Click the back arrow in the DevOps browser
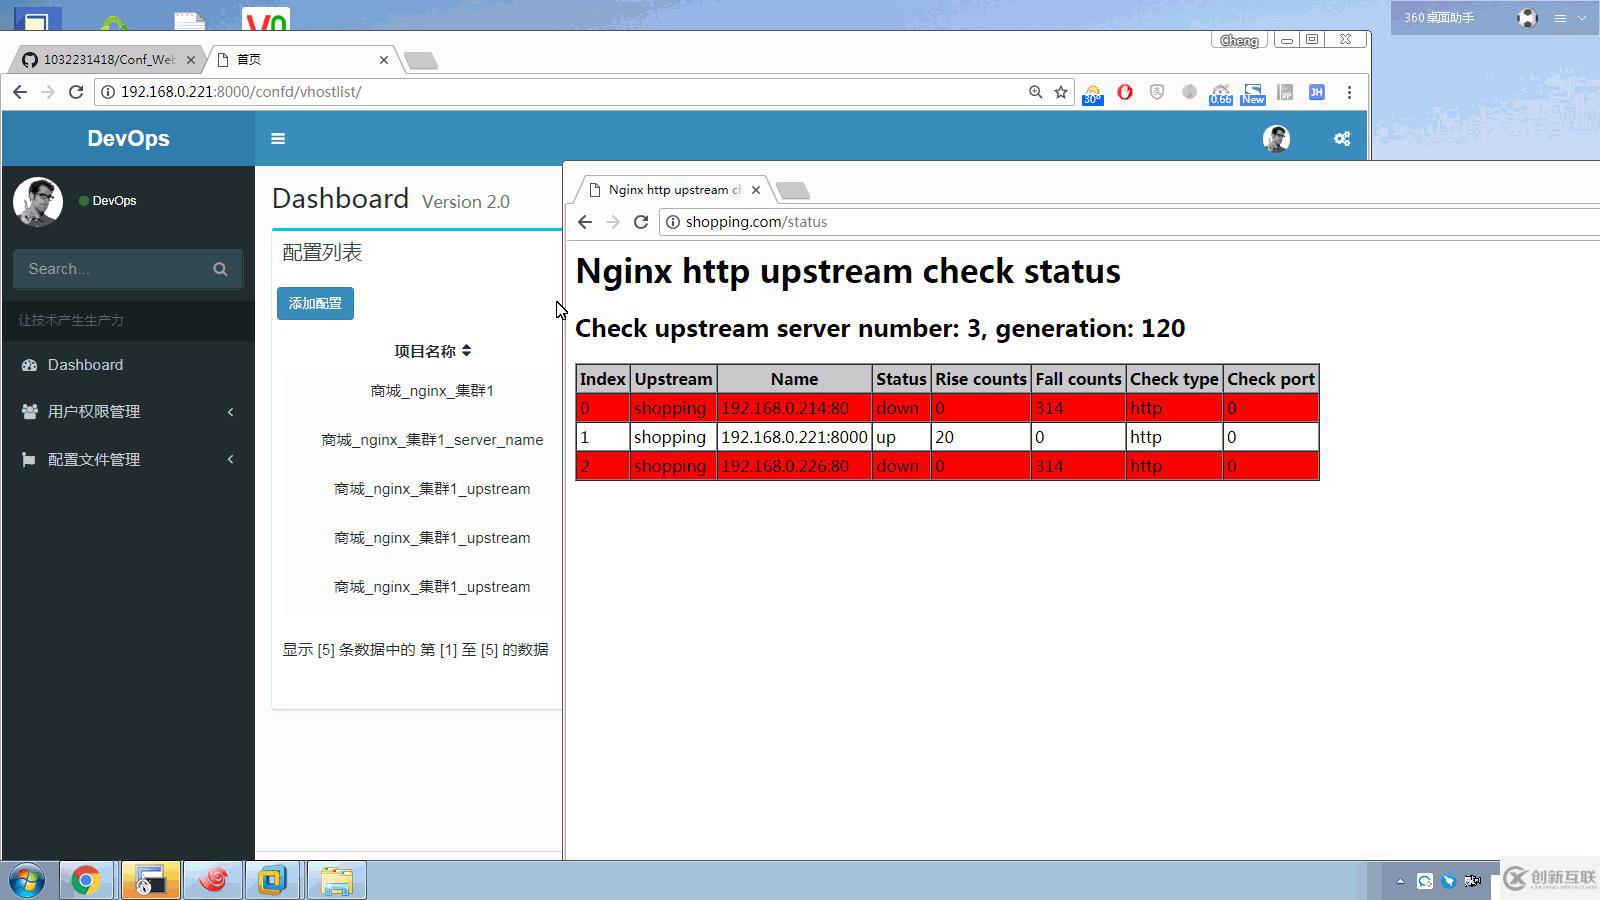Image resolution: width=1600 pixels, height=900 pixels. [20, 92]
